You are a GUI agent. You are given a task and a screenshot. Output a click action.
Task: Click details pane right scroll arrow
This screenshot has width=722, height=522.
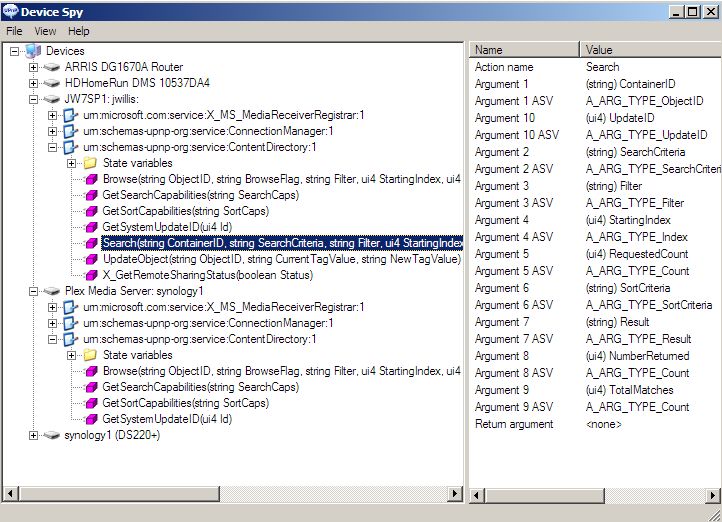tap(713, 495)
